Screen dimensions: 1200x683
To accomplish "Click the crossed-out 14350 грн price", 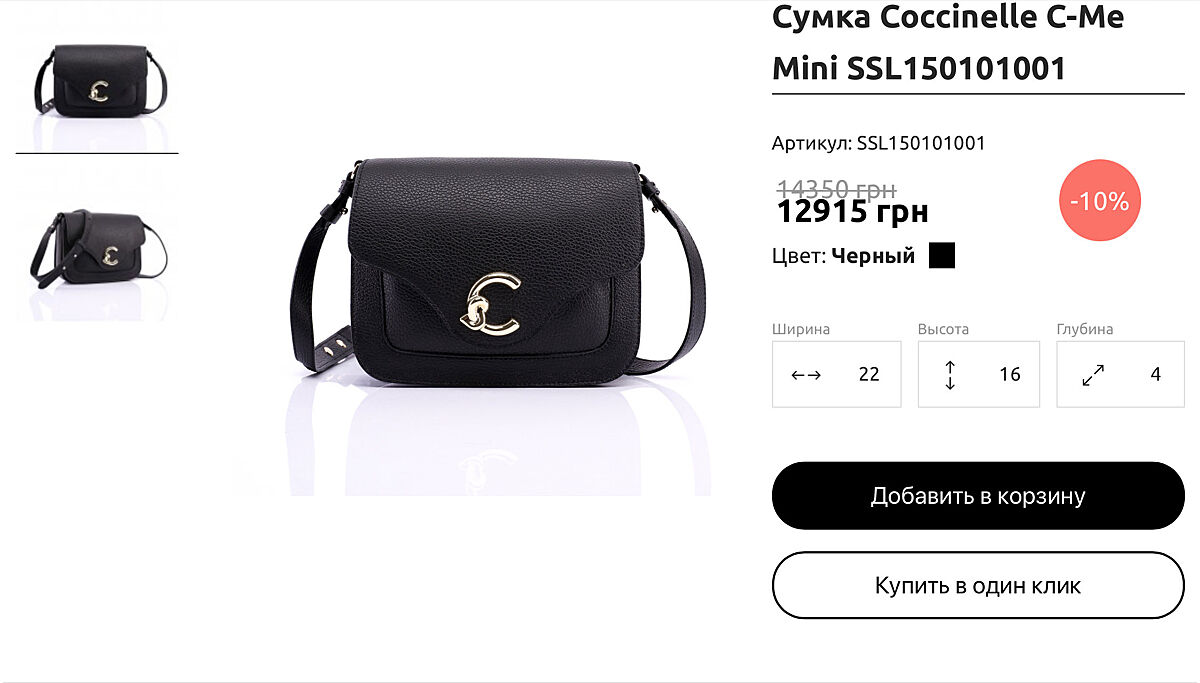I will click(836, 188).
